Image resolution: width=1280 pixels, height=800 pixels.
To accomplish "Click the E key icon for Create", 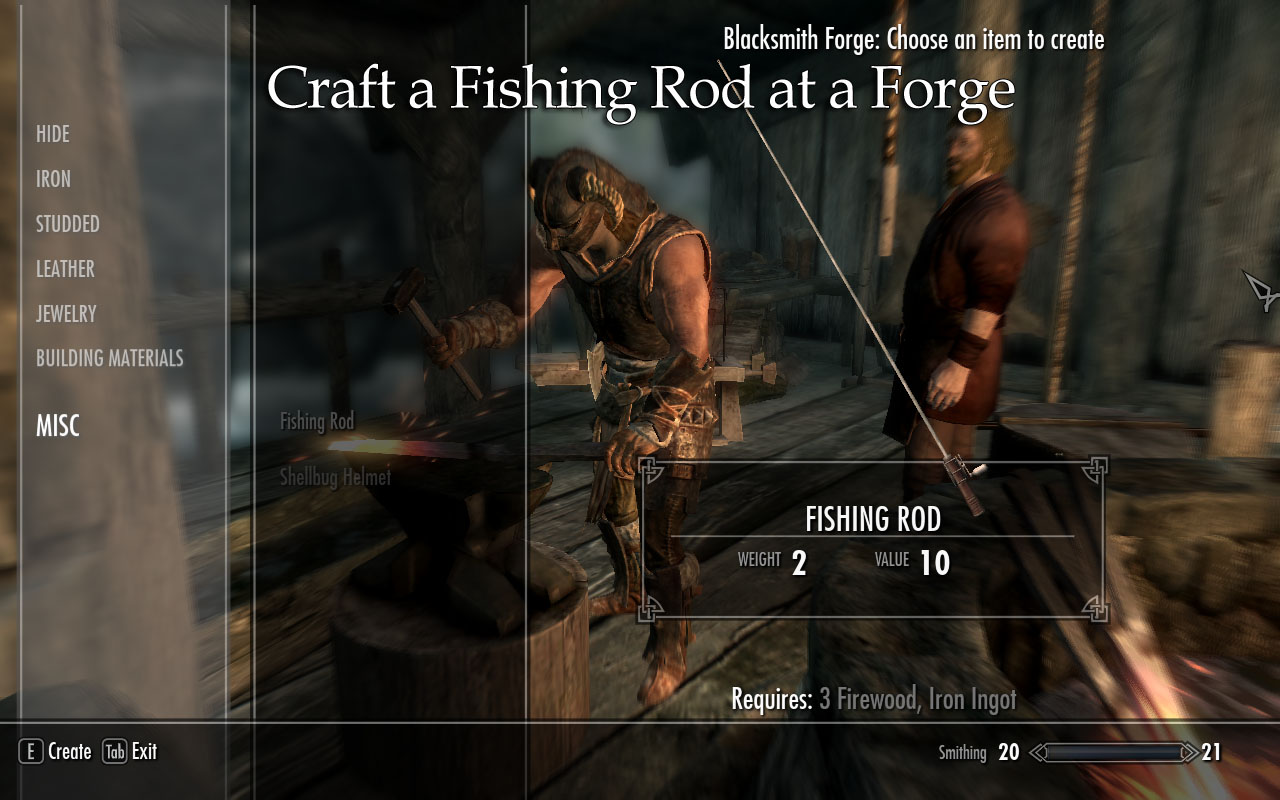I will [31, 752].
